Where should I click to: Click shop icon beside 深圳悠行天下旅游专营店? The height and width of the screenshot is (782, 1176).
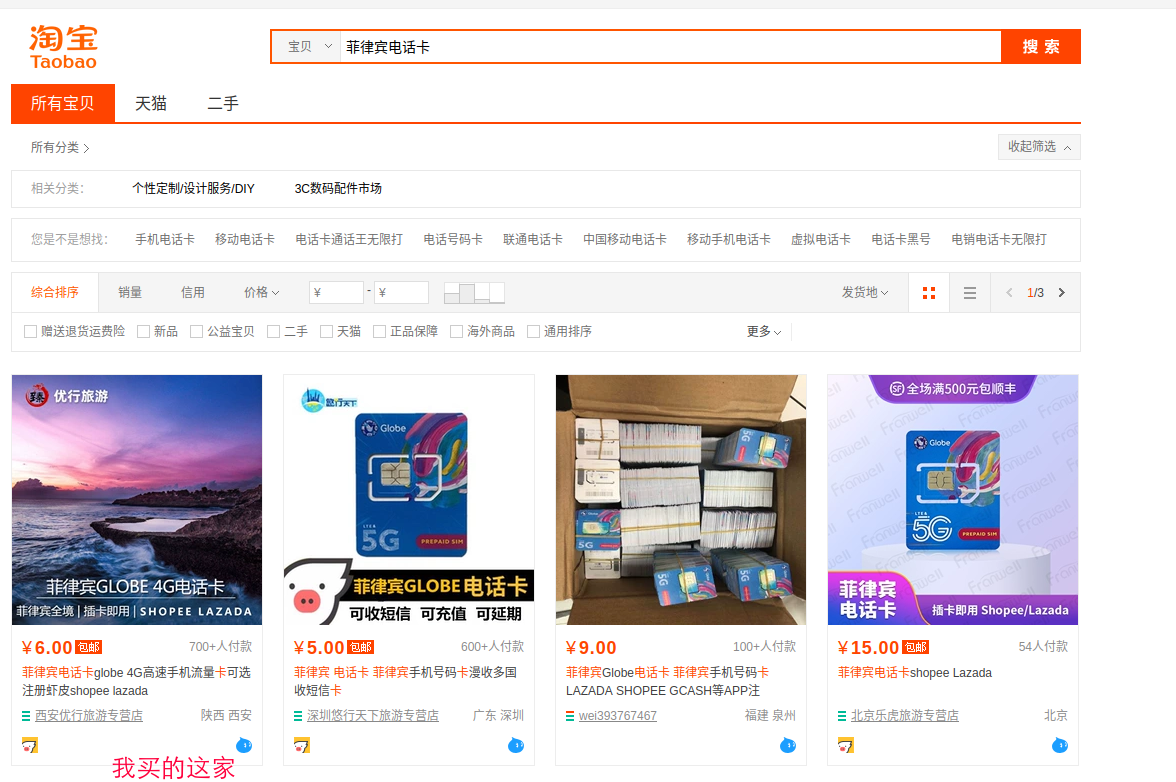[x=298, y=716]
